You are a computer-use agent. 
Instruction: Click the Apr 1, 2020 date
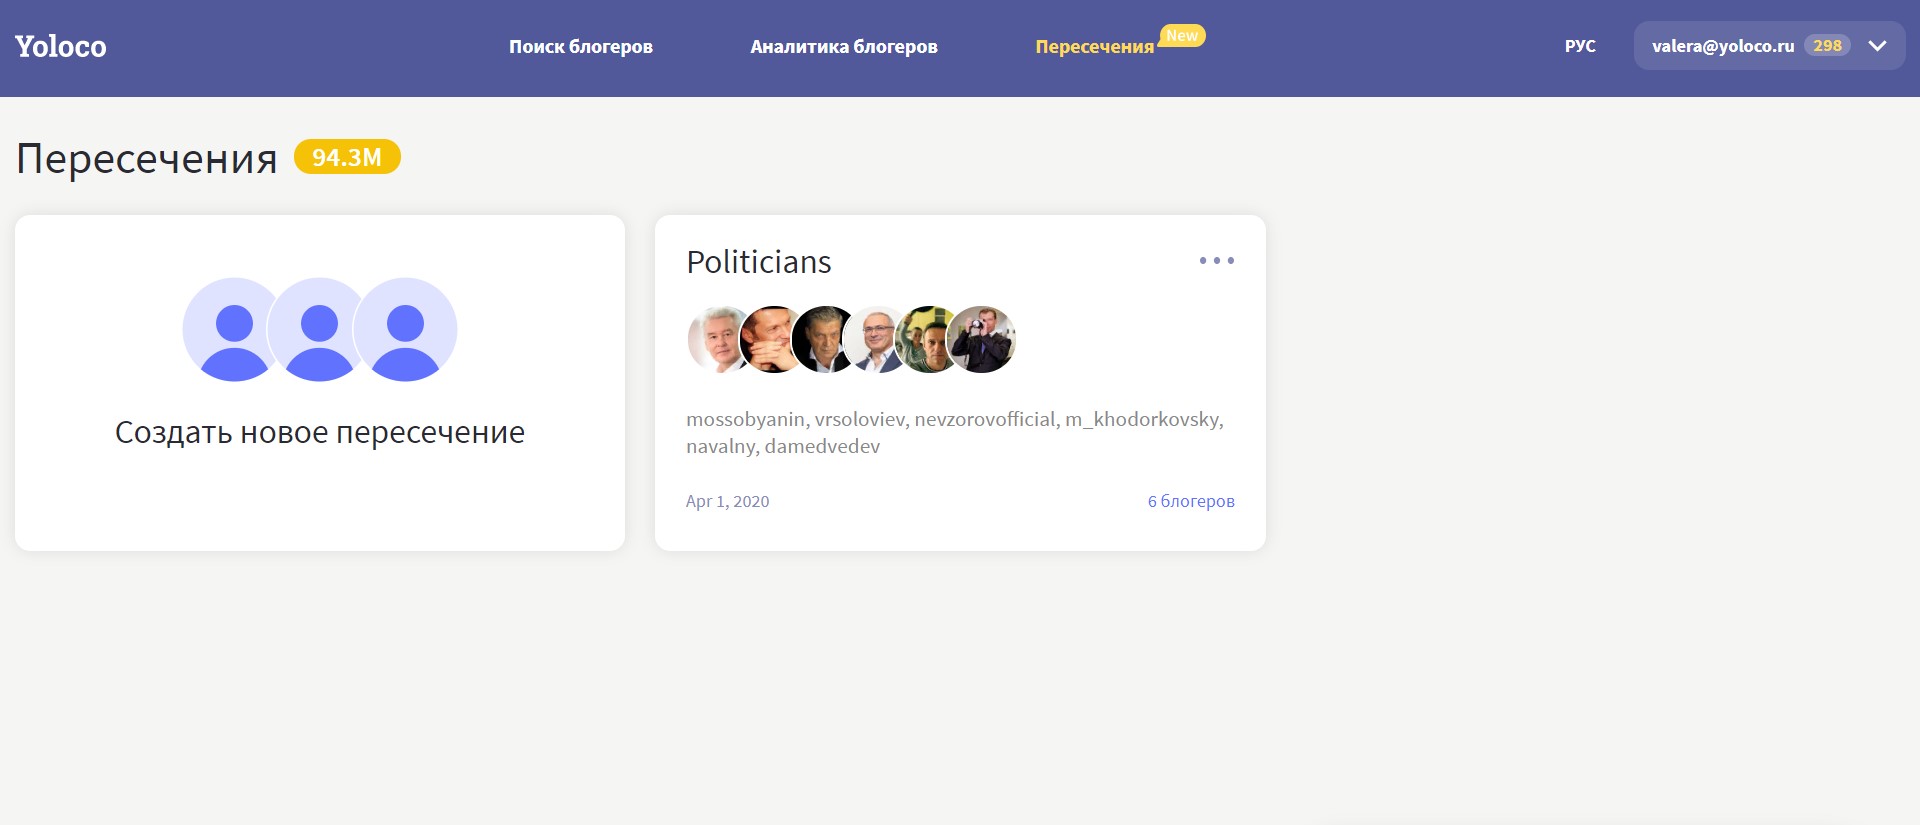point(727,501)
